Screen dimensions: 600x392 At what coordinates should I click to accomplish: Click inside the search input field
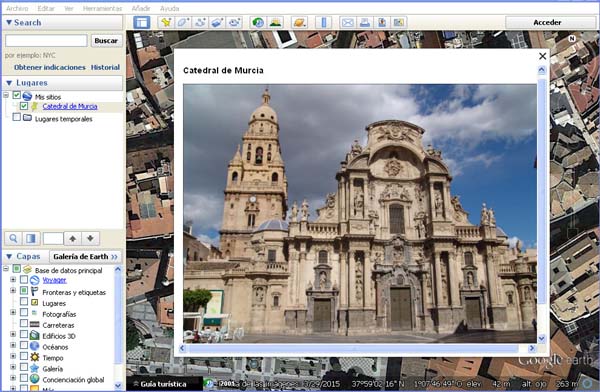pyautogui.click(x=46, y=41)
